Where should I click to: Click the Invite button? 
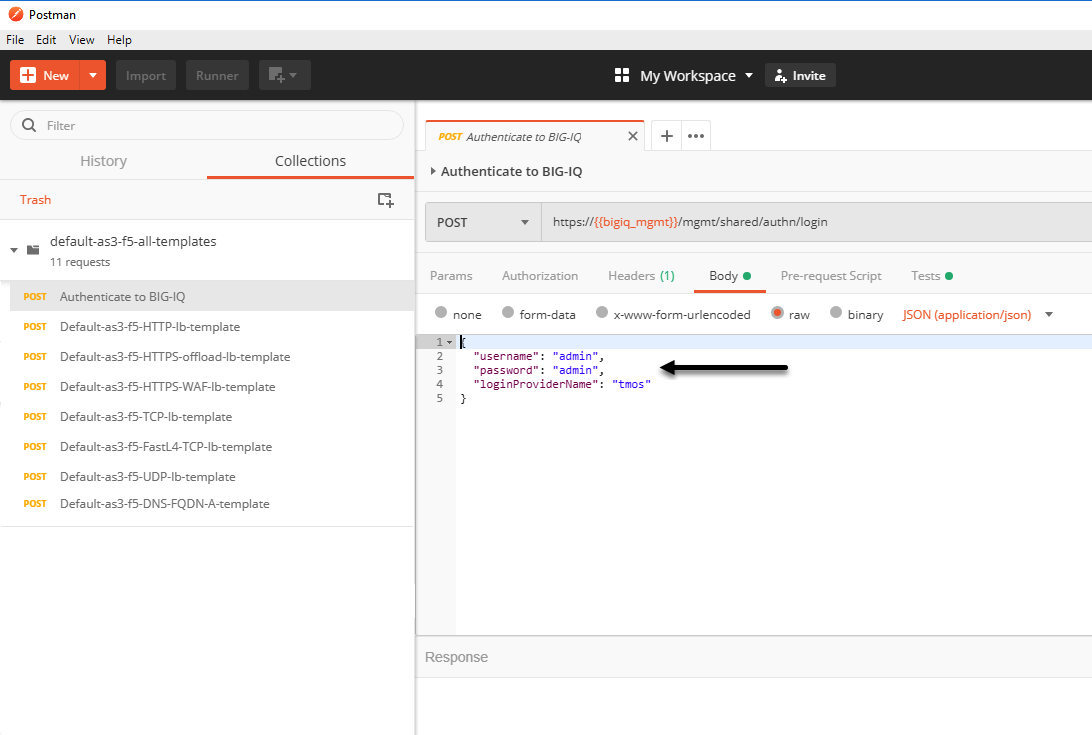click(800, 75)
